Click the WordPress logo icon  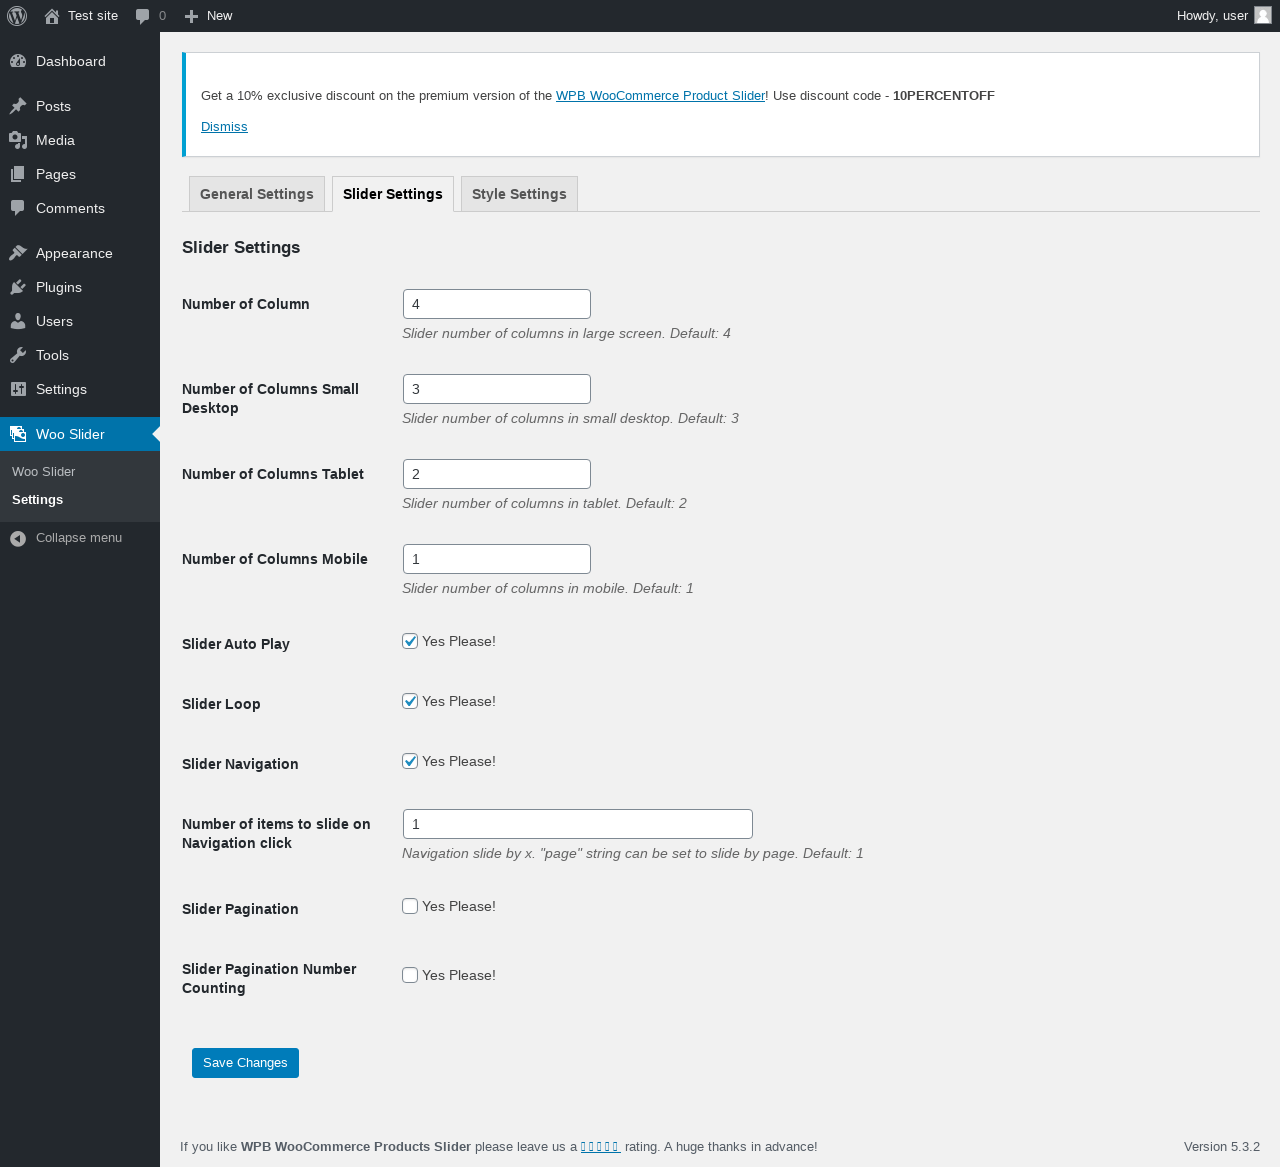17,16
